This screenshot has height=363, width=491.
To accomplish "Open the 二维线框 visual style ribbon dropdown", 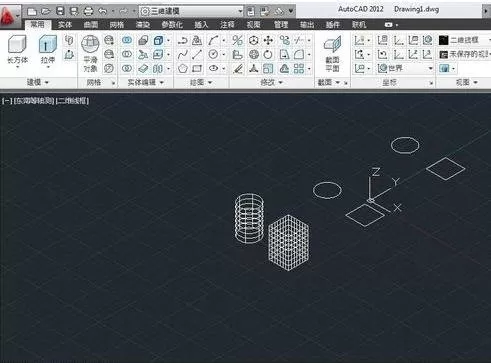I will (x=465, y=40).
